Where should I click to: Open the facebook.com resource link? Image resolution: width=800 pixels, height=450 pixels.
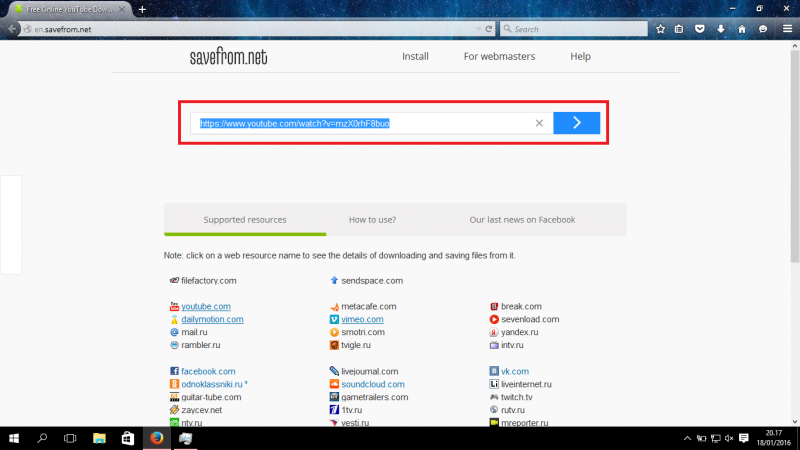pyautogui.click(x=208, y=371)
